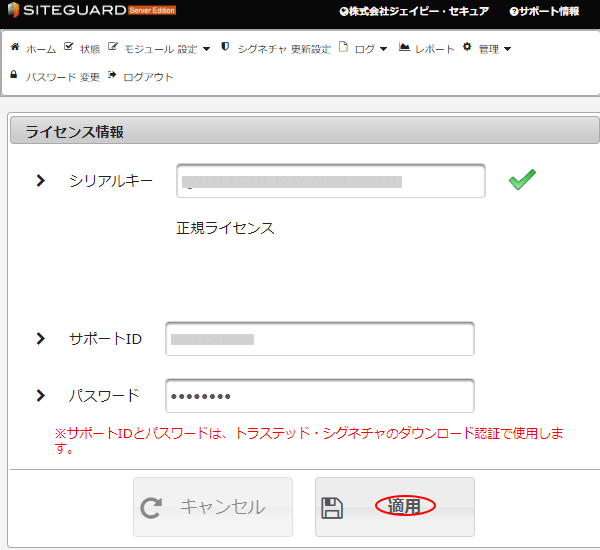Click the chart icon beside レポート
Image resolution: width=600 pixels, height=550 pixels.
click(404, 47)
